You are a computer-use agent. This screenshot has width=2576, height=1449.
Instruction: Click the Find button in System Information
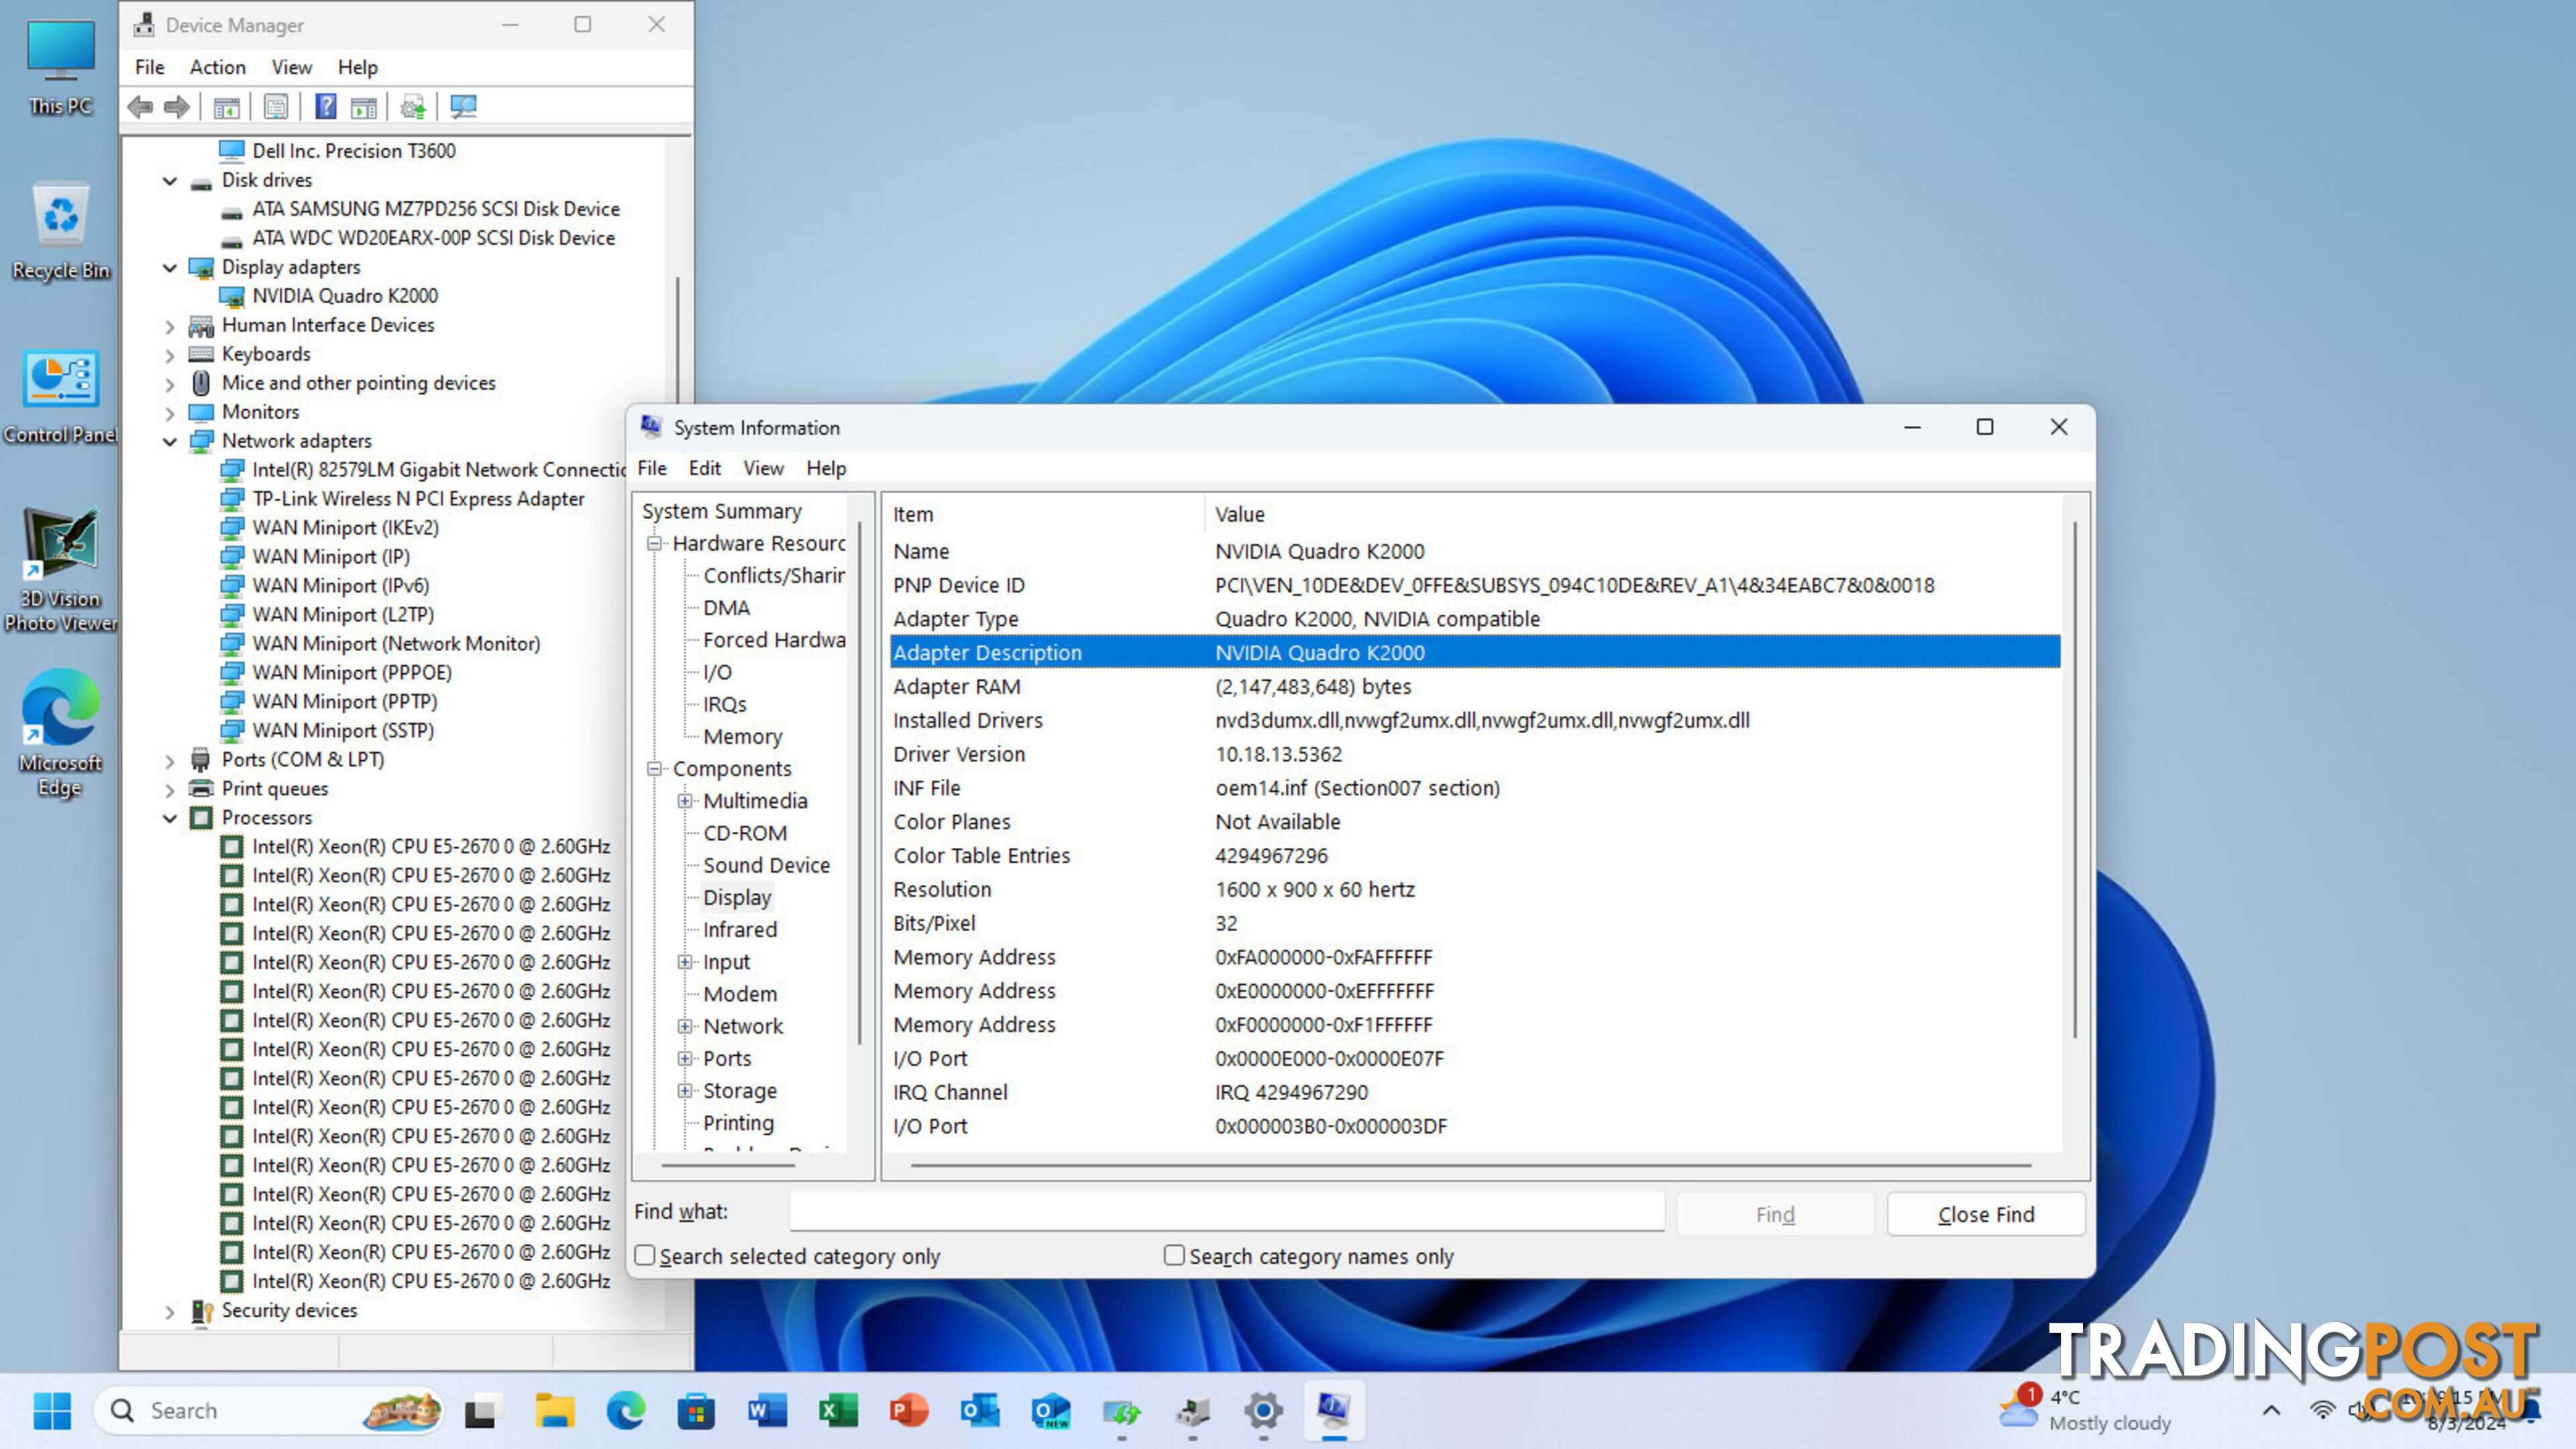tap(1774, 1214)
